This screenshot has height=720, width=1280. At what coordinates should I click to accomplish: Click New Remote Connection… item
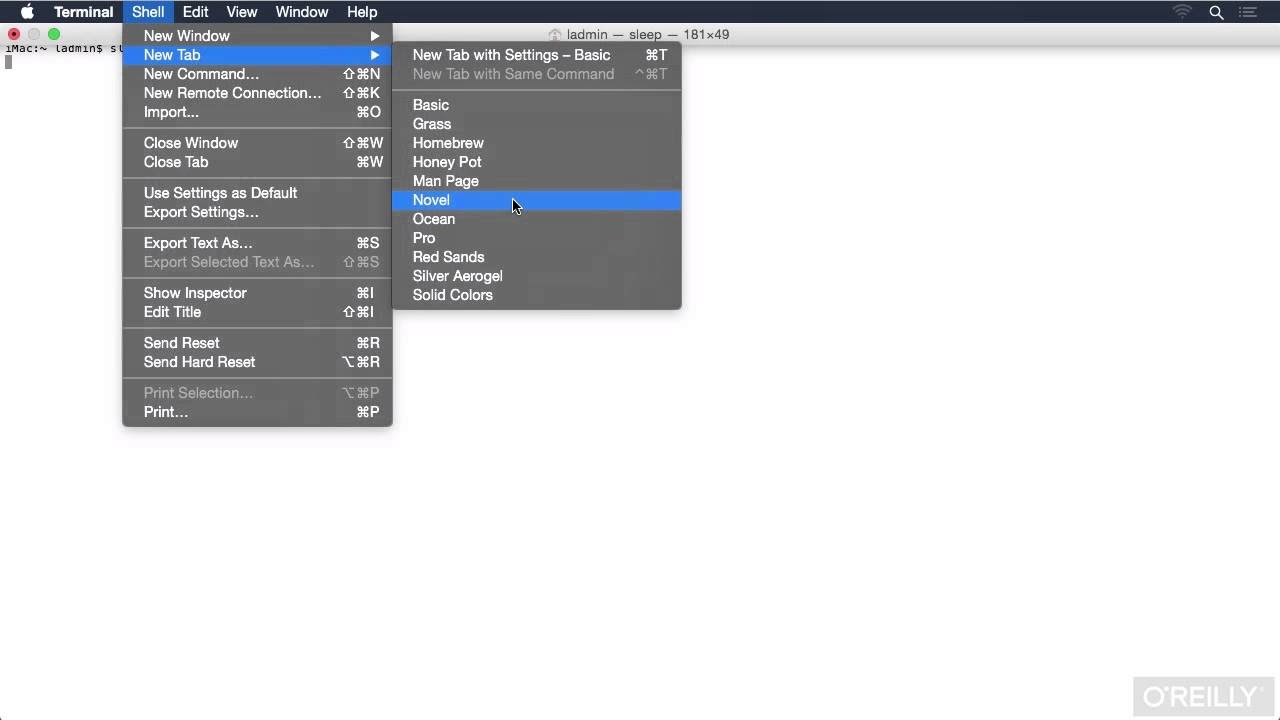(232, 93)
